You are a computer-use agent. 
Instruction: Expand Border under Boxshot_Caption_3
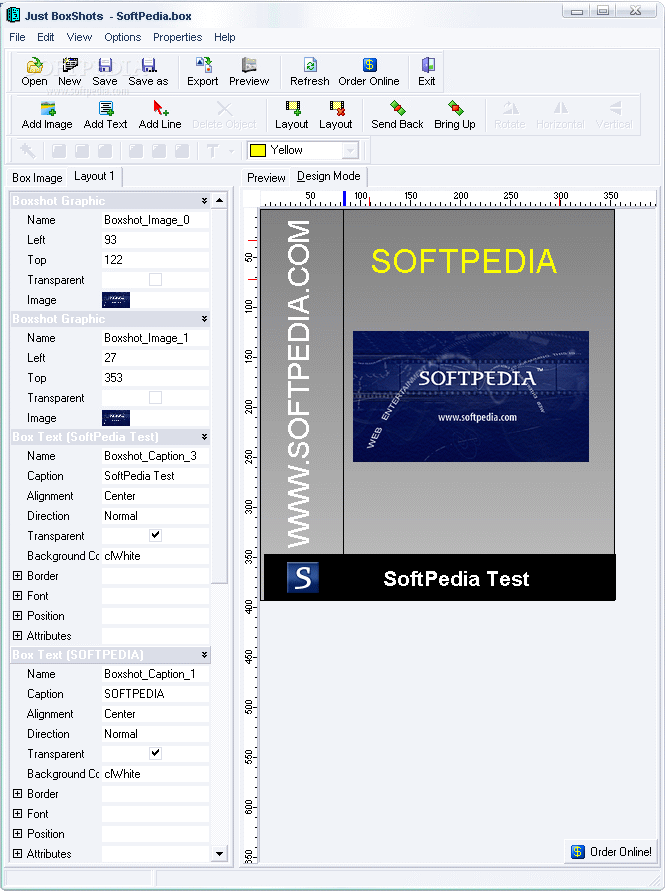pyautogui.click(x=18, y=576)
